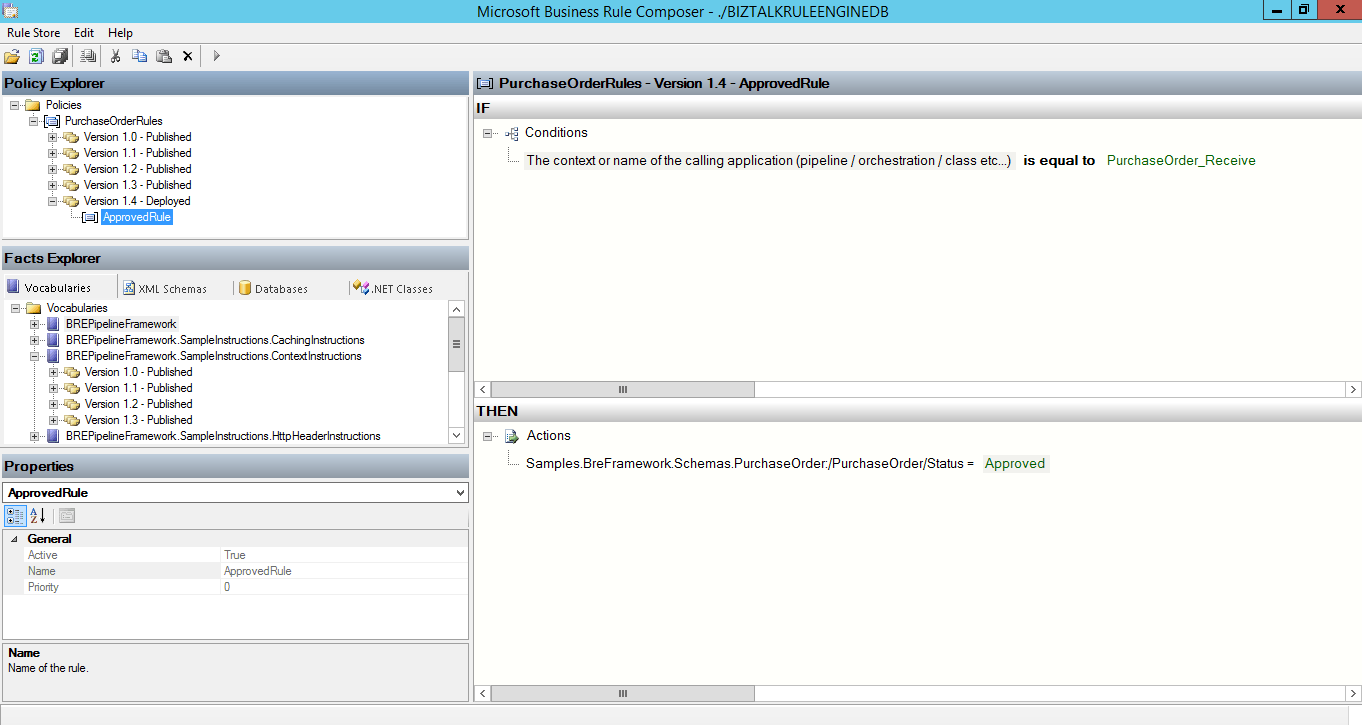Toggle Alphabetical sort in Properties panel
1362x725 pixels.
(38, 516)
